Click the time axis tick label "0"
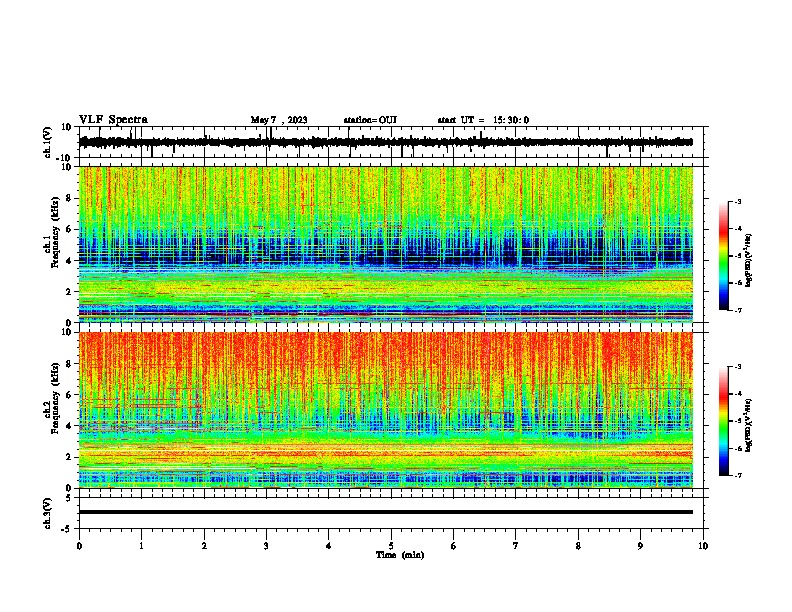The image size is (792, 612). coord(79,546)
